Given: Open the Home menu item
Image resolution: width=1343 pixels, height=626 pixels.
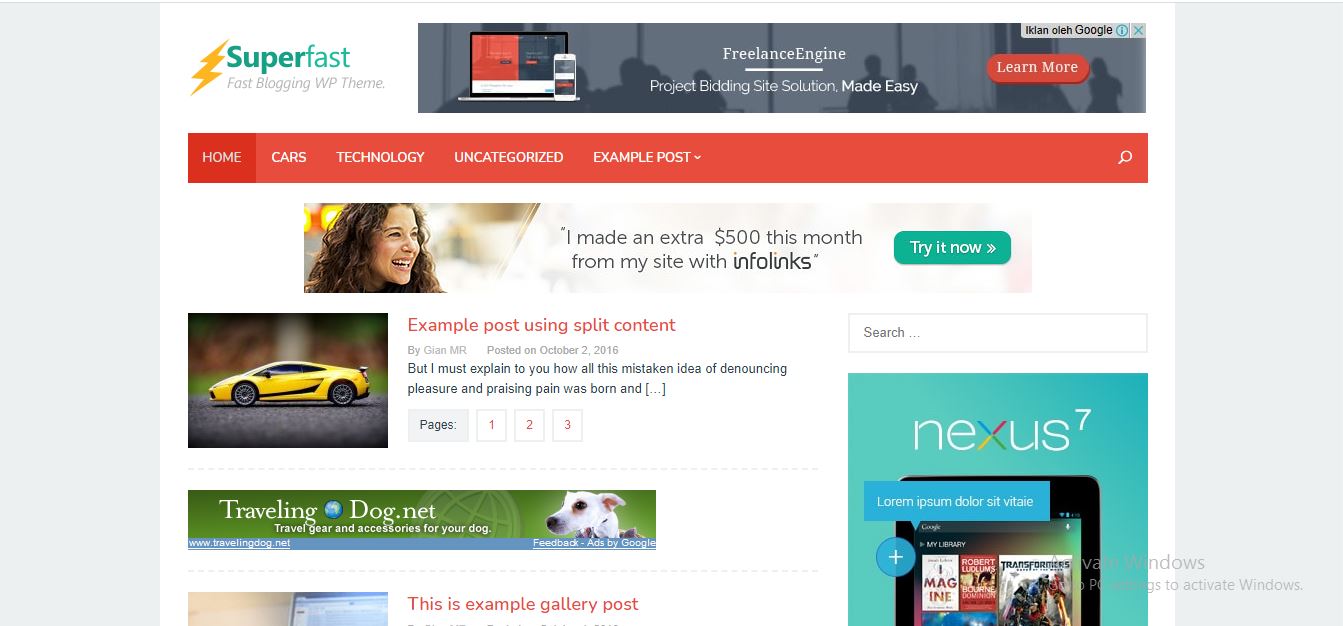Looking at the screenshot, I should pyautogui.click(x=222, y=157).
